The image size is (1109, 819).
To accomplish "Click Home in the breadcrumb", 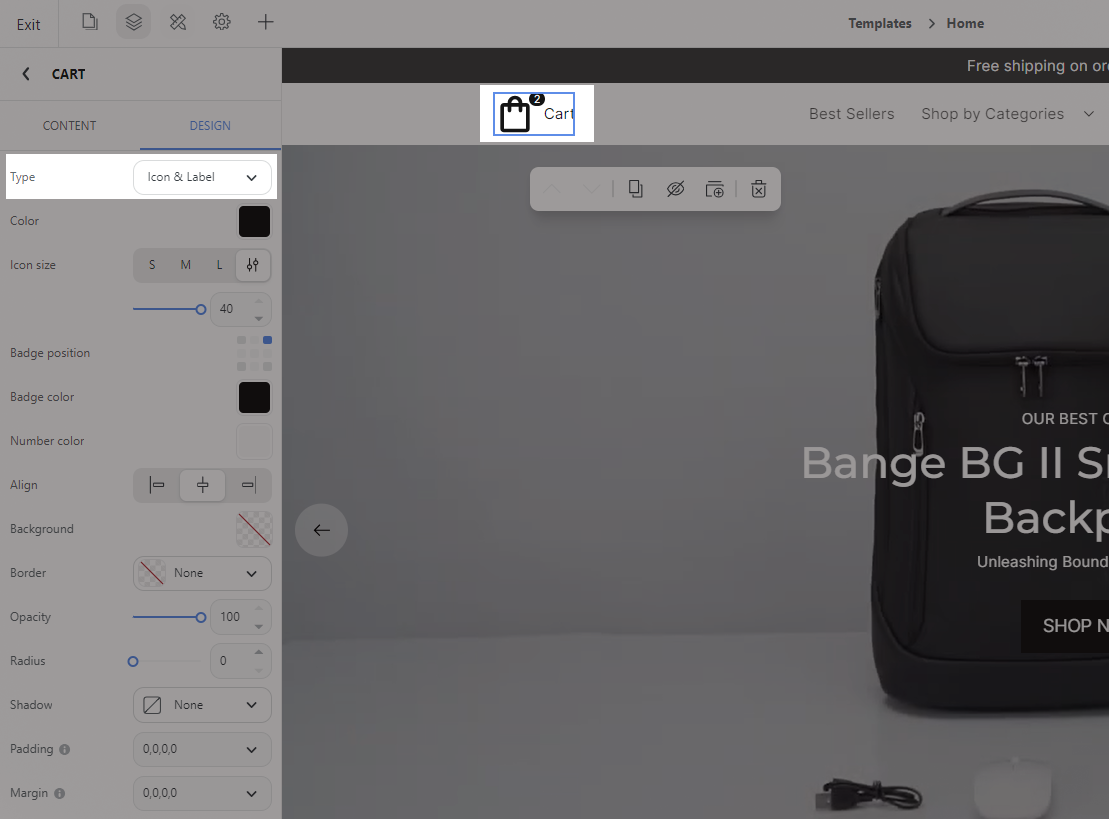I will tap(965, 23).
